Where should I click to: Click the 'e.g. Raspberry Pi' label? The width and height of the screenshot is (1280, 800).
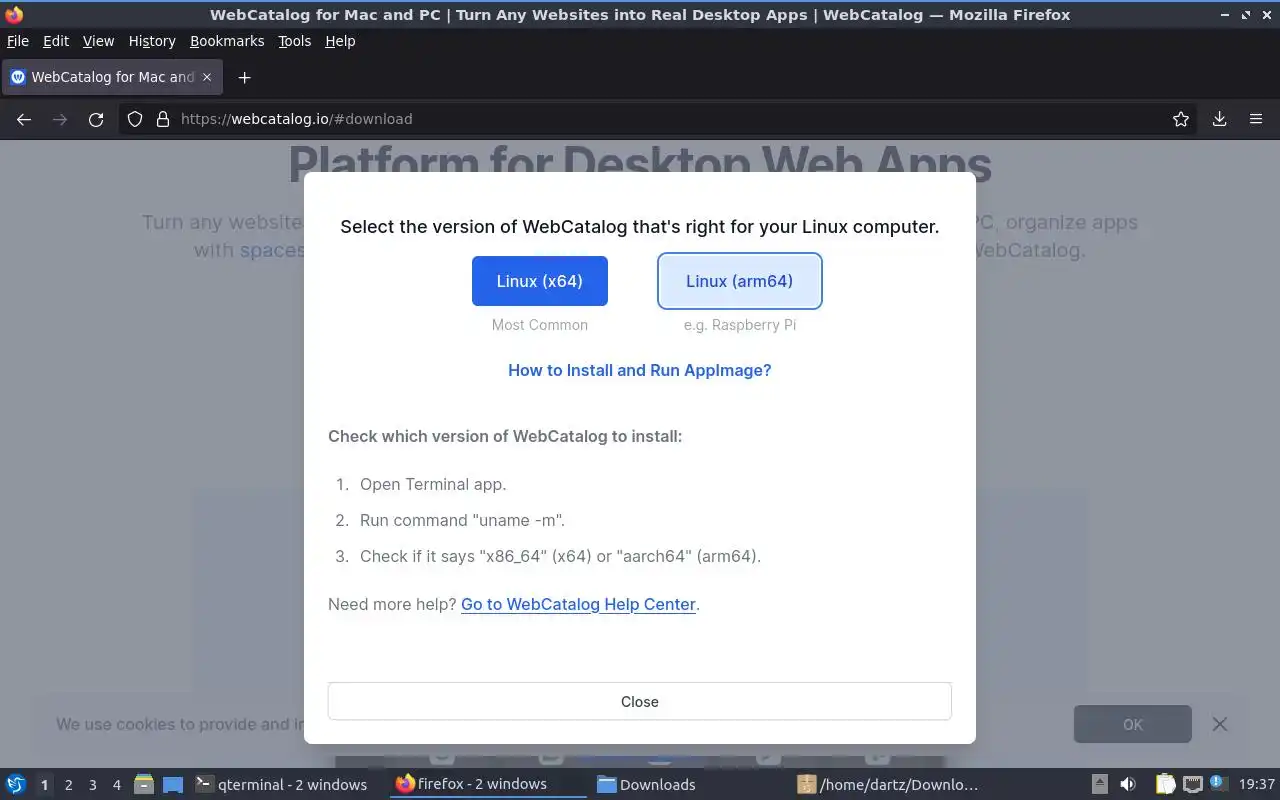740,325
